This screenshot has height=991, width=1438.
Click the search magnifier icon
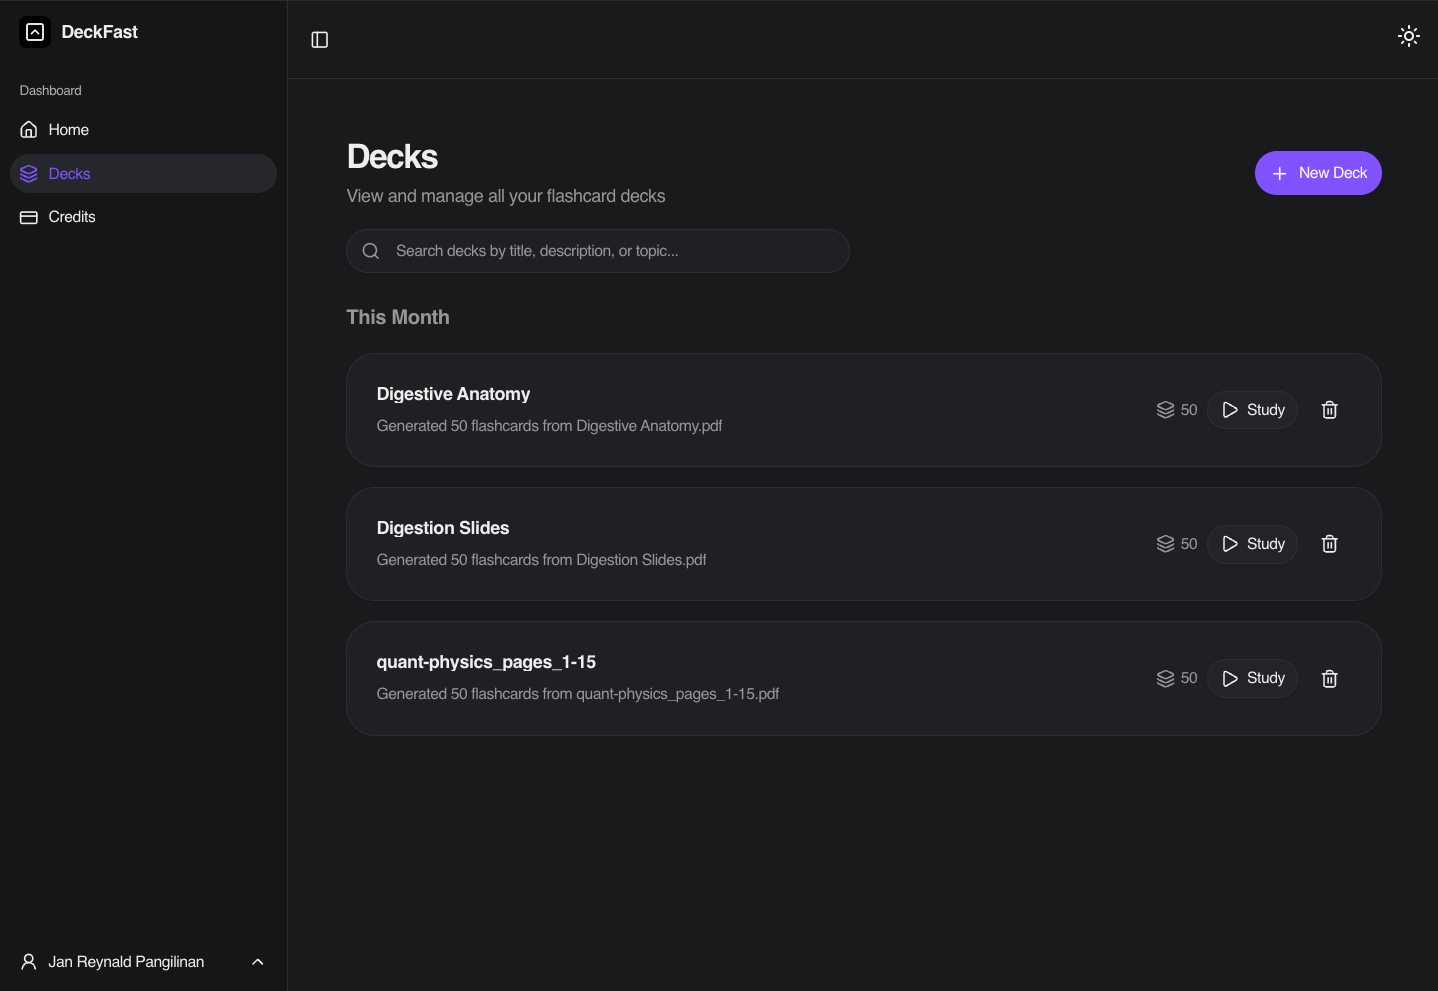[x=371, y=251]
